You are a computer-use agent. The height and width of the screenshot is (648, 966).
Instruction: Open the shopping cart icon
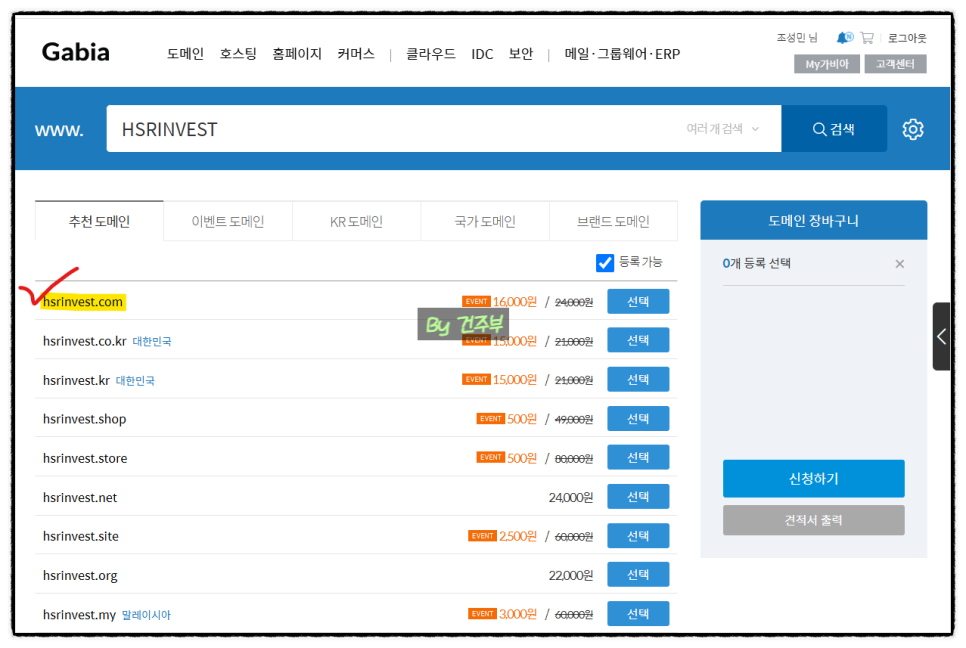867,38
